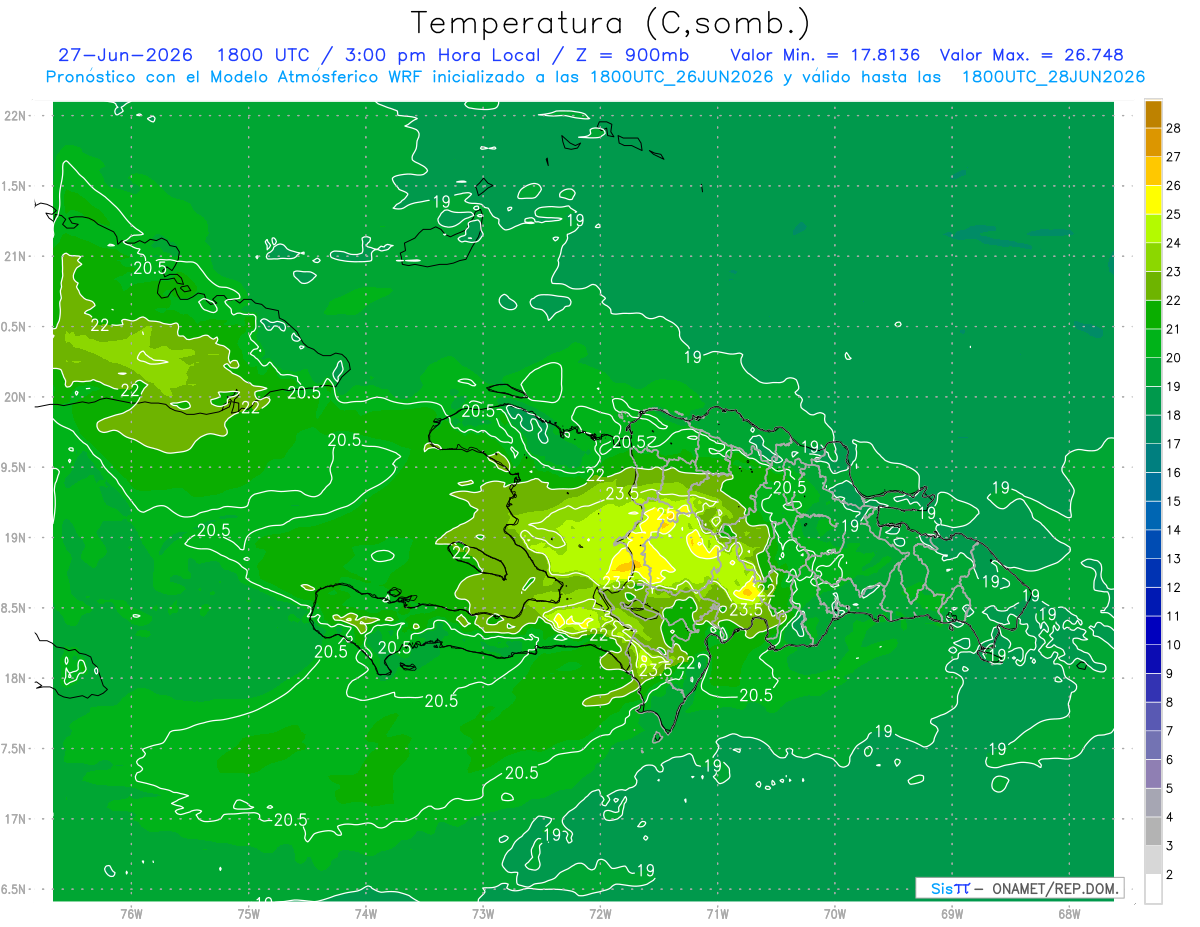Click the "72W" longitude axis label

click(x=600, y=913)
